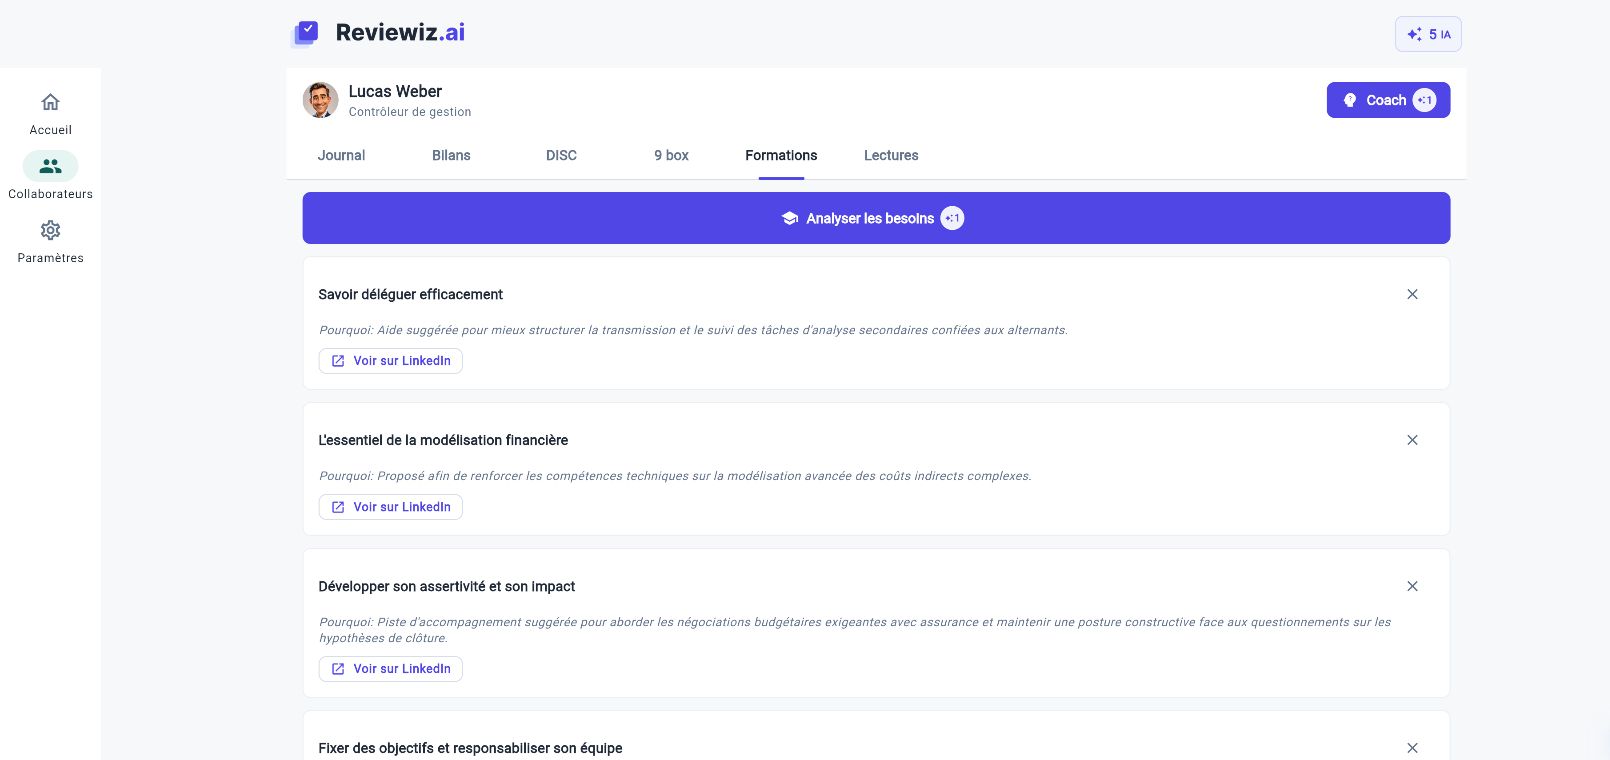View assertivité course on LinkedIn
Viewport: 1610px width, 760px height.
tap(391, 669)
